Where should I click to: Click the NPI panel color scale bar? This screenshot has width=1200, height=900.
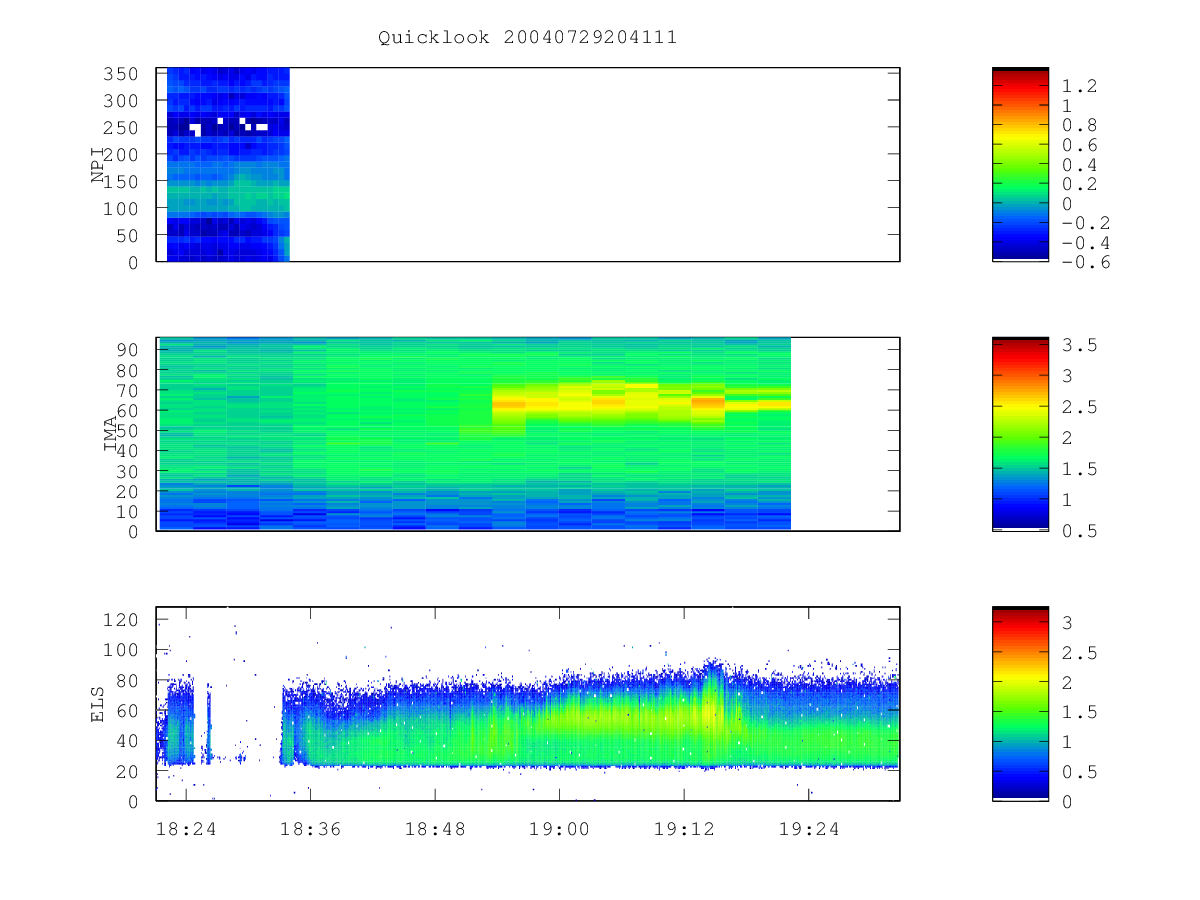[x=1020, y=165]
